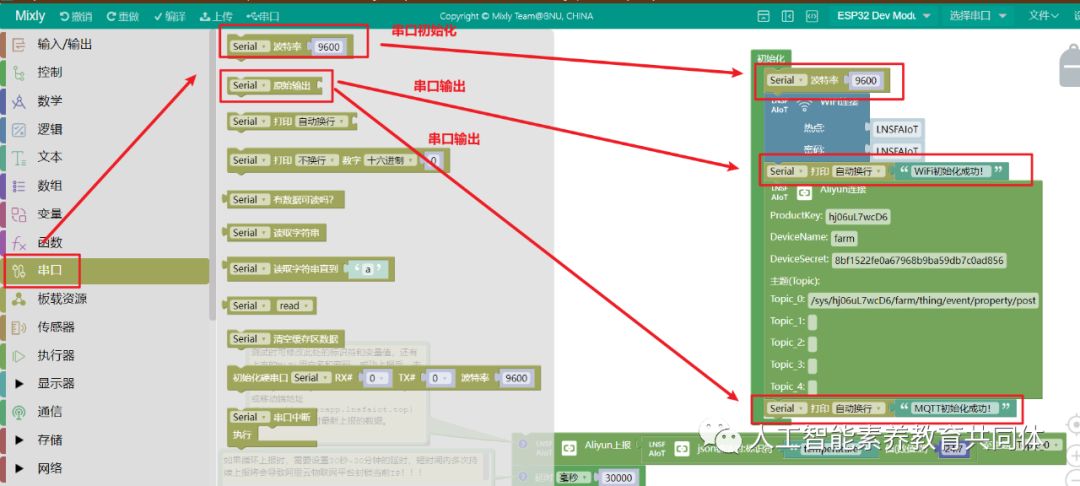The width and height of the screenshot is (1080, 486).
Task: Open the 文件 file menu
Action: pyautogui.click(x=1044, y=16)
